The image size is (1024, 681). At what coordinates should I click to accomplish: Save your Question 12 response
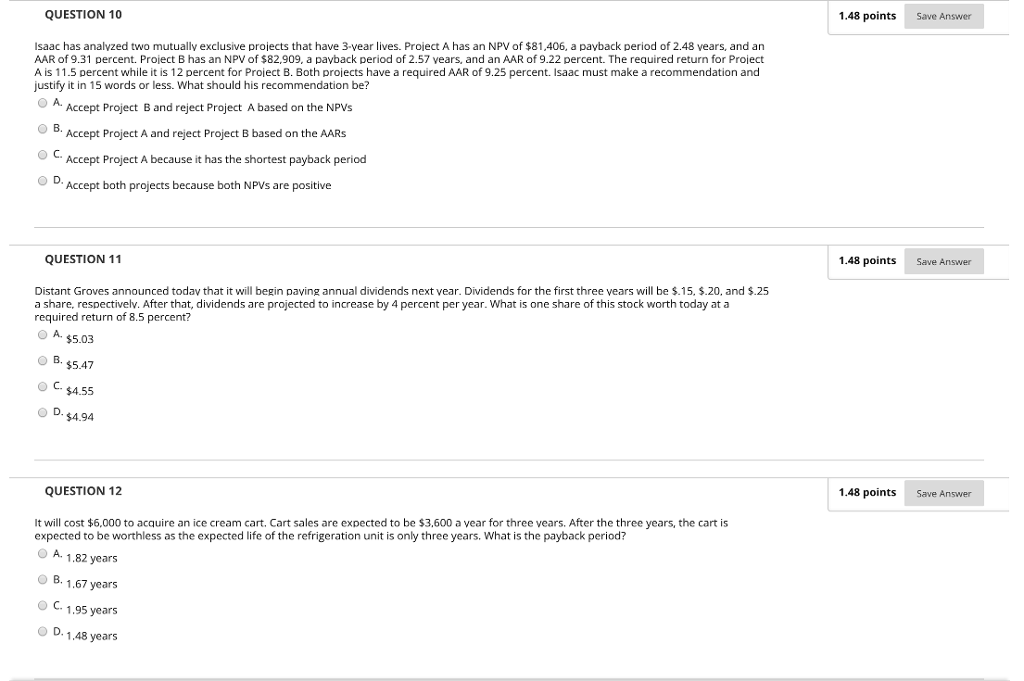(x=942, y=493)
